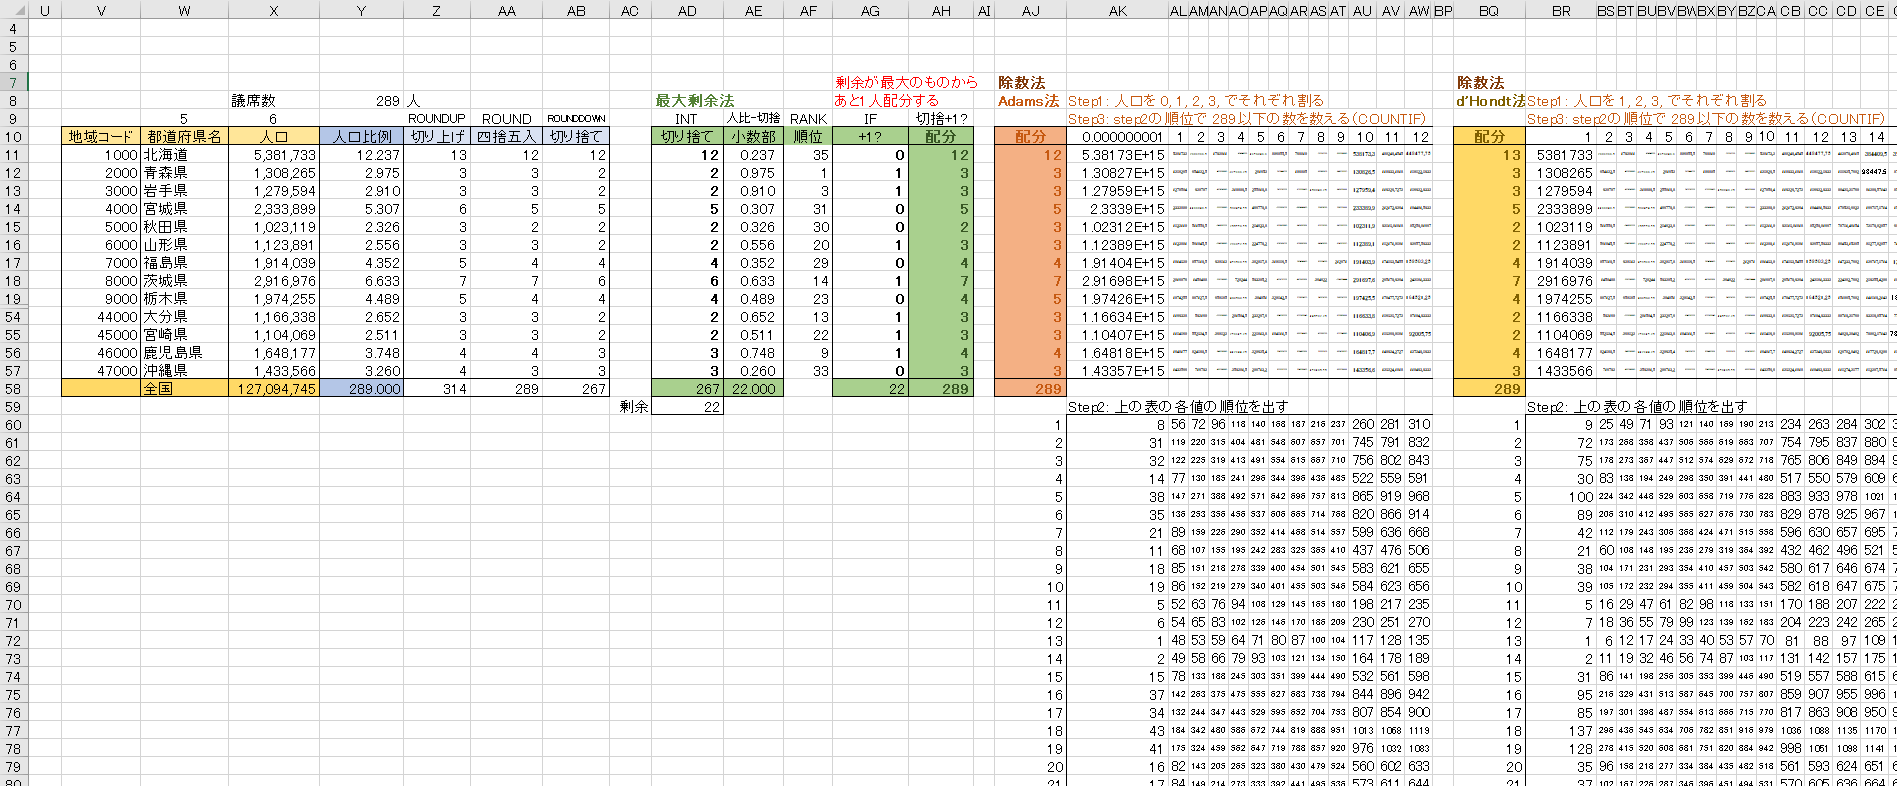Select the 小数部 header cell

(754, 137)
